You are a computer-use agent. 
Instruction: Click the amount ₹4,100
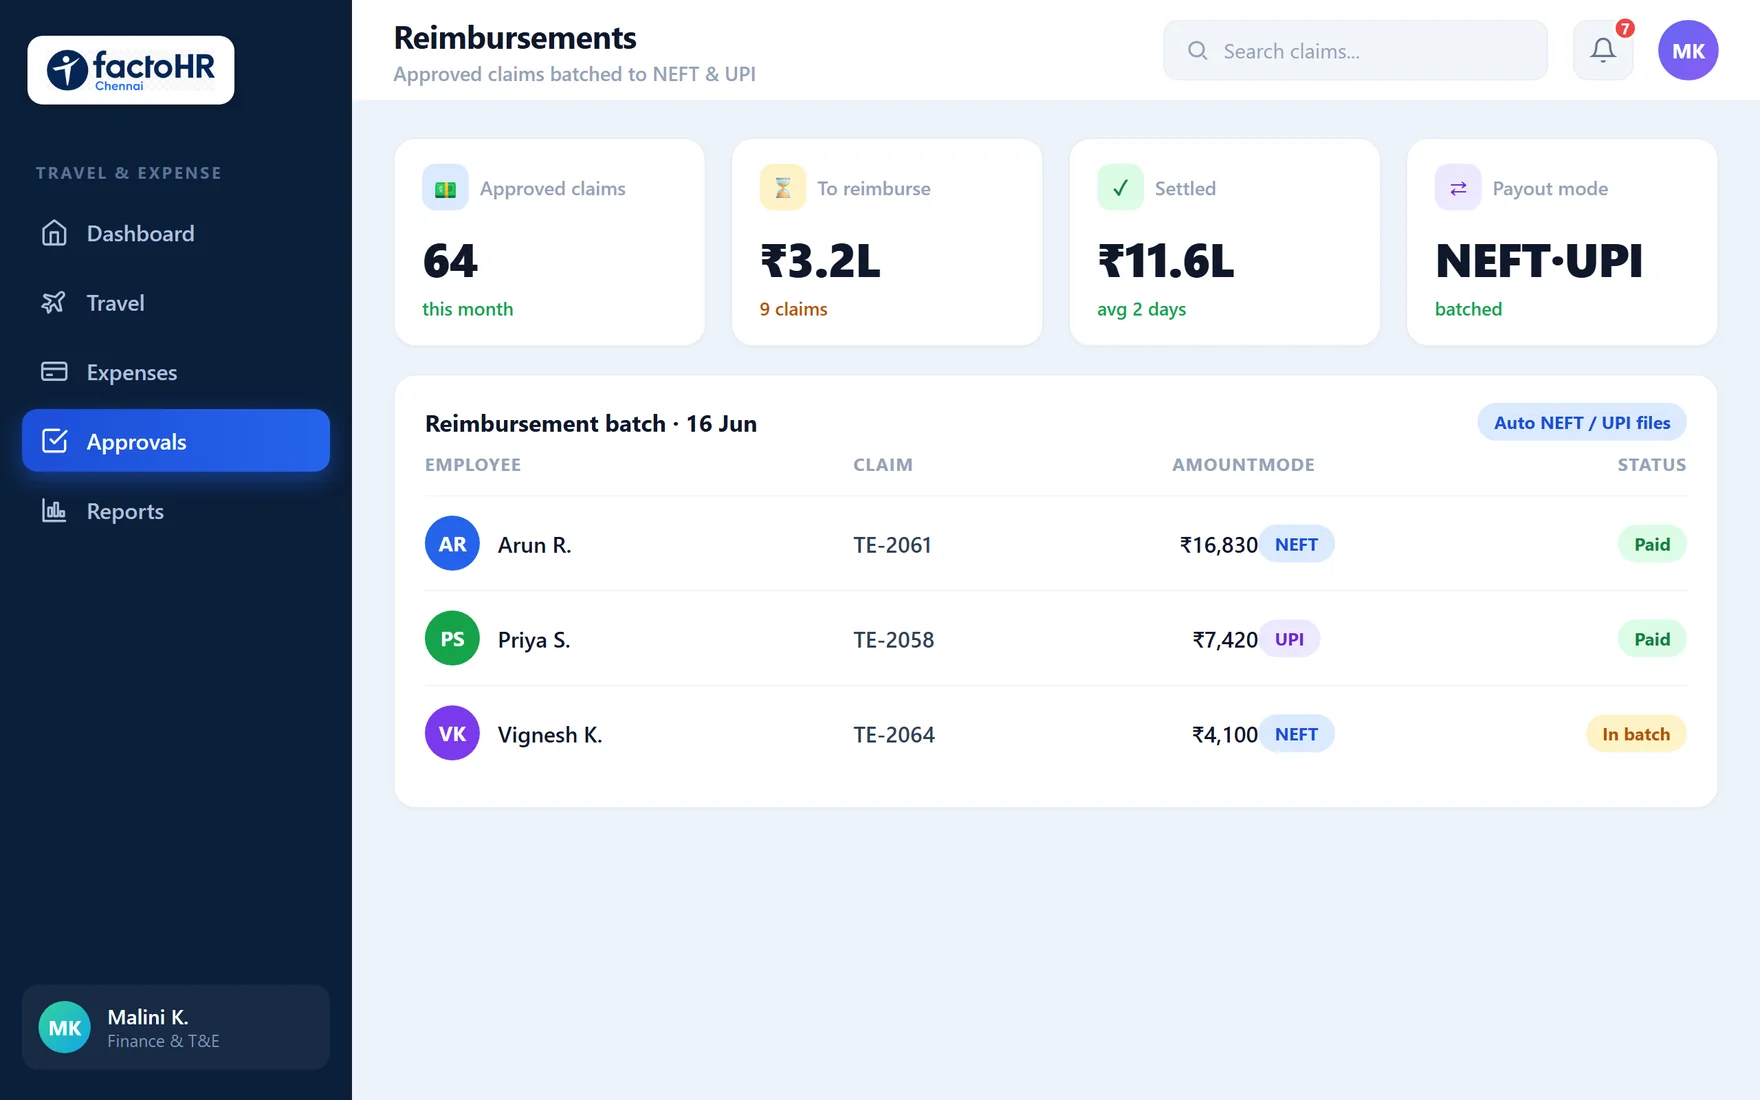click(x=1225, y=735)
